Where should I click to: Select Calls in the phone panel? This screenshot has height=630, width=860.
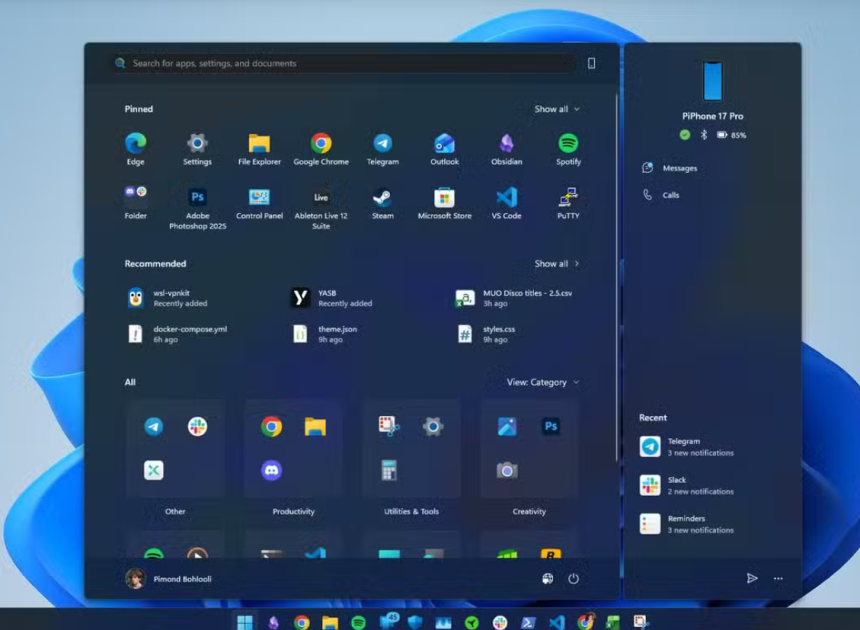click(x=670, y=195)
